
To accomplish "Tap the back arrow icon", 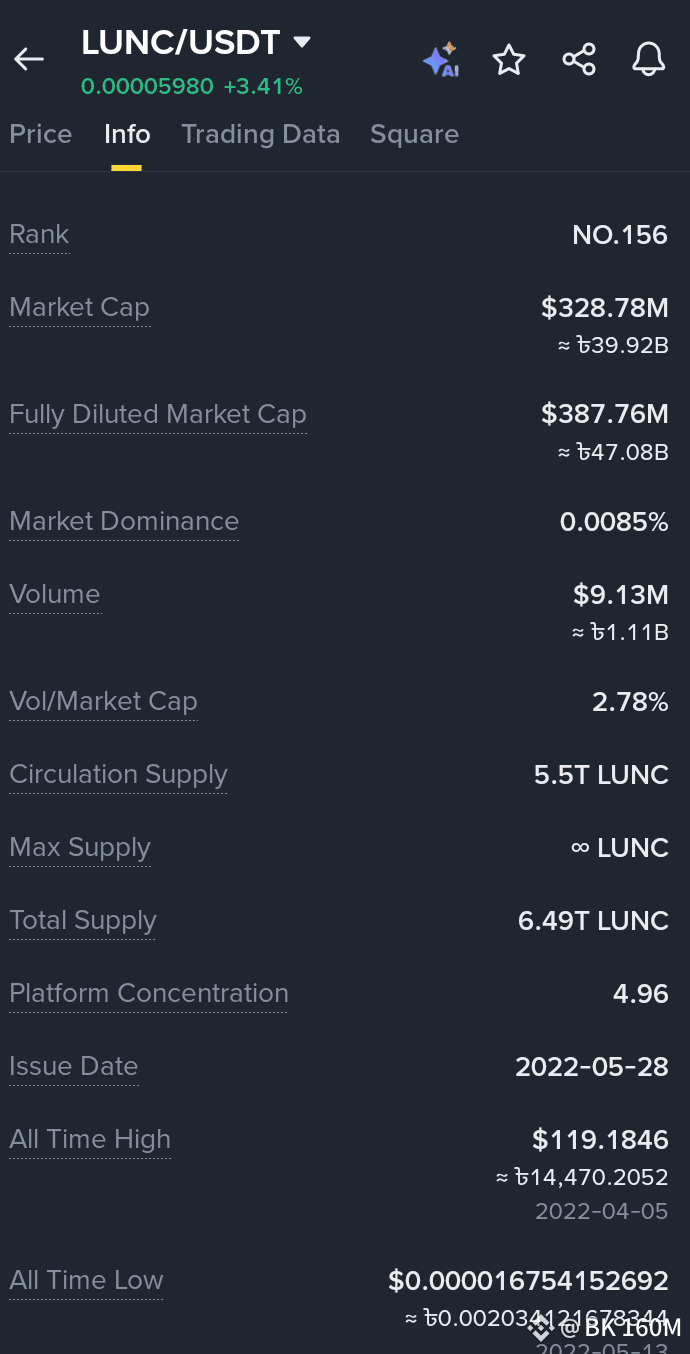I will pos(28,60).
